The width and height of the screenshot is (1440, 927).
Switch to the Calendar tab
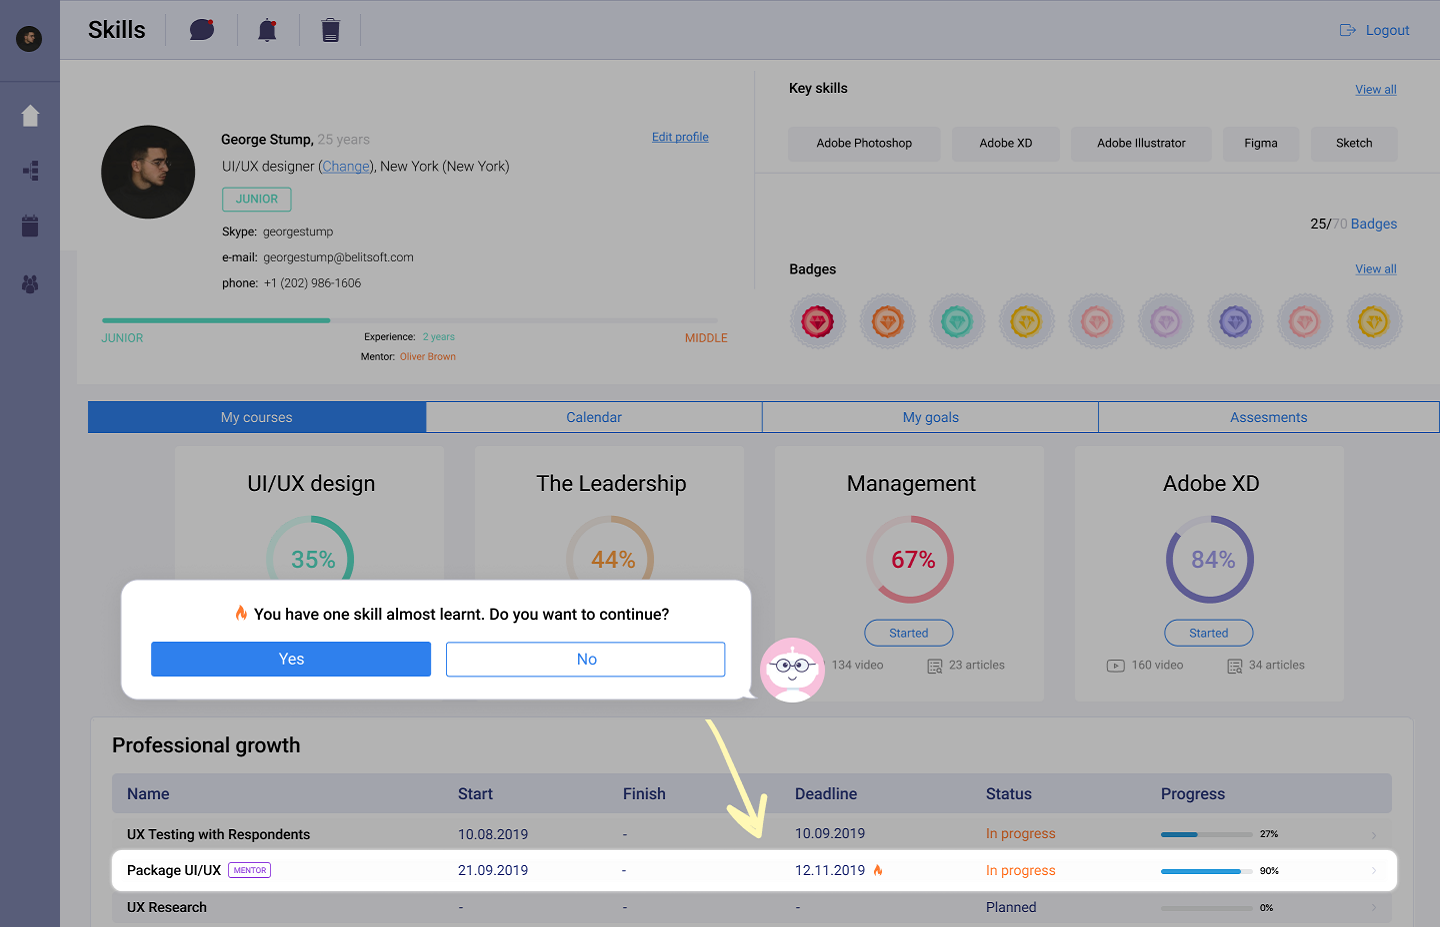(594, 417)
